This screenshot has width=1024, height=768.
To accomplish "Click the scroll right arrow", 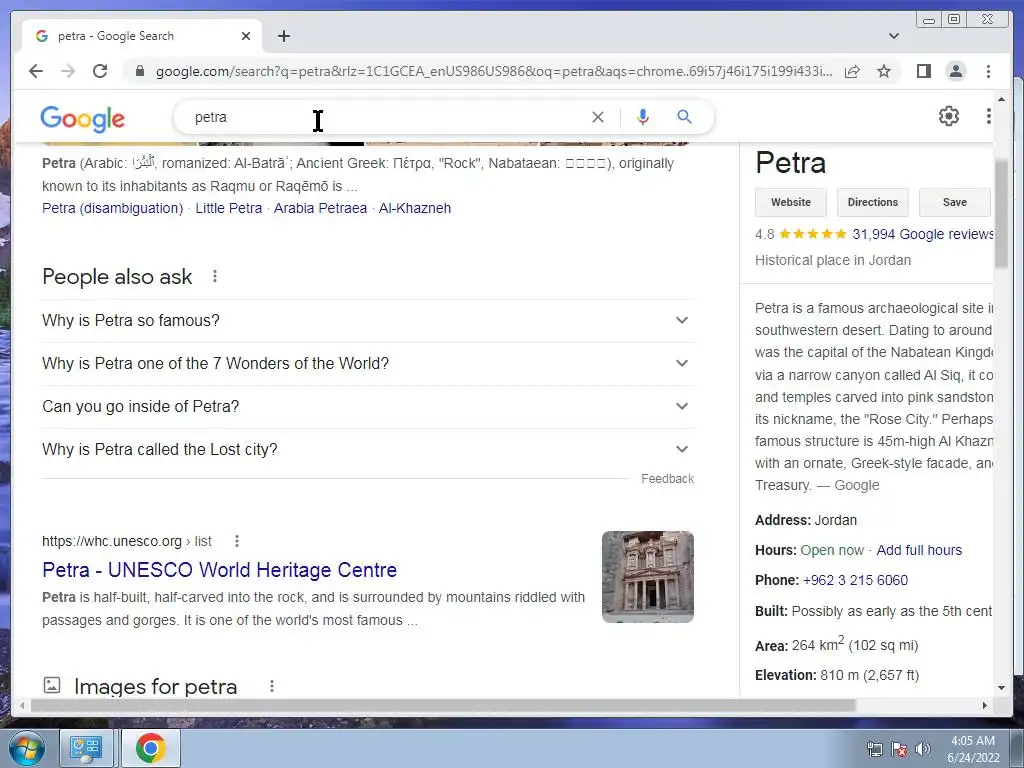I will (x=985, y=705).
